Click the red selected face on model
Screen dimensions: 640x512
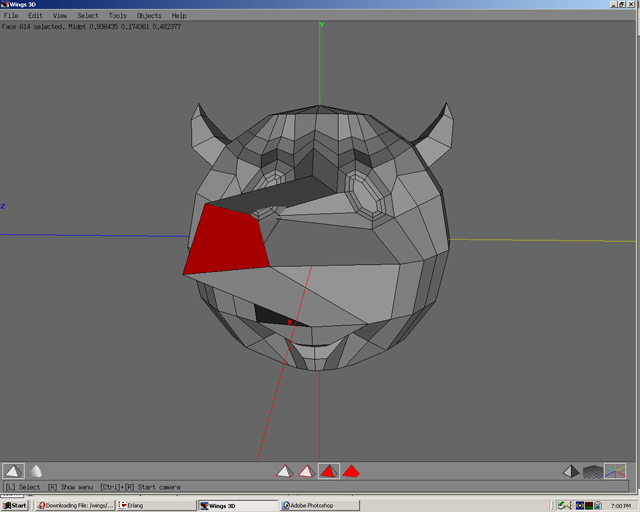coord(227,241)
